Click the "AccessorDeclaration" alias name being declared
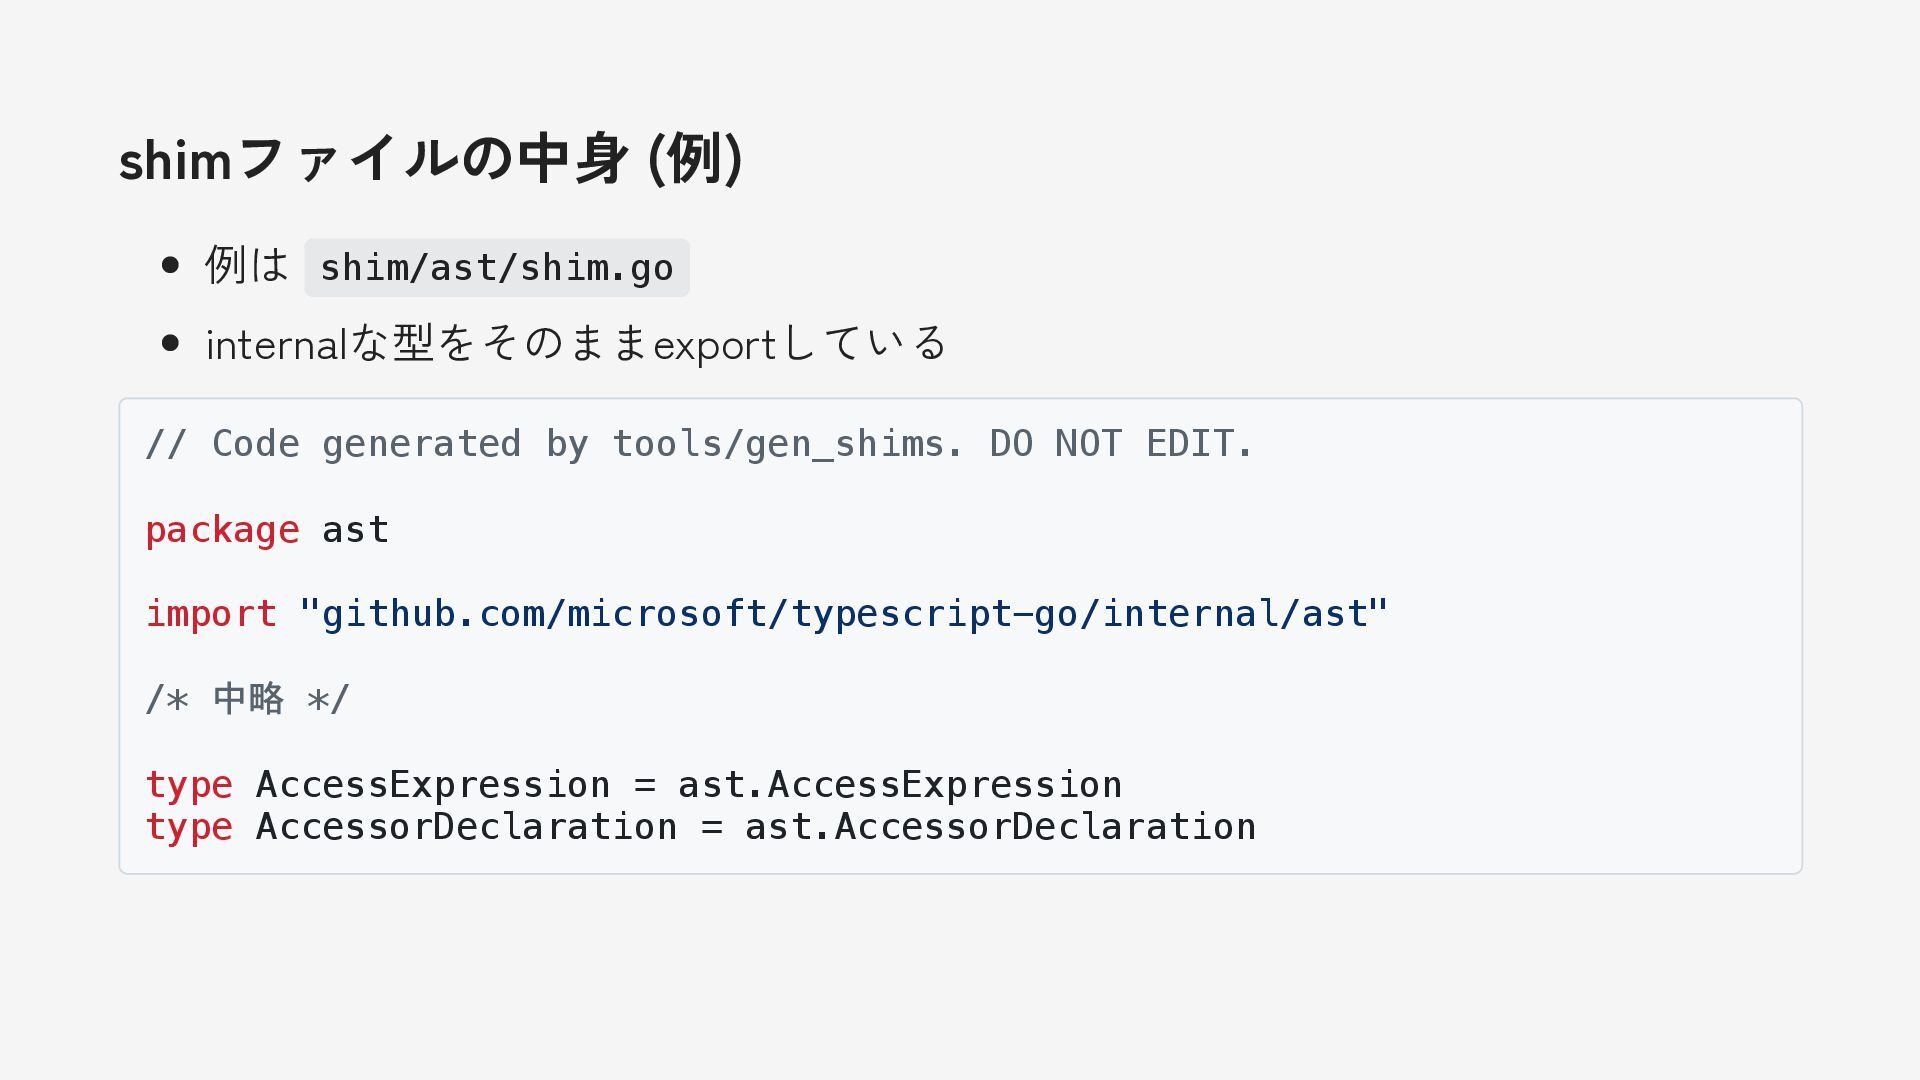Screen dimensions: 1920x1080 467,827
